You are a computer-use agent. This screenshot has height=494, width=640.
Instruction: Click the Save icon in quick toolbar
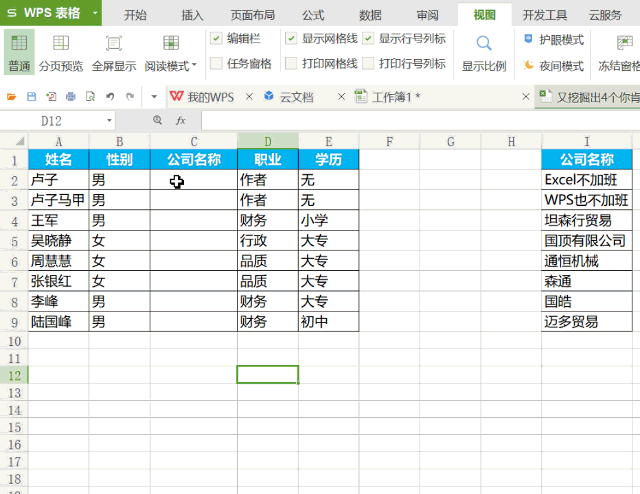(31, 97)
